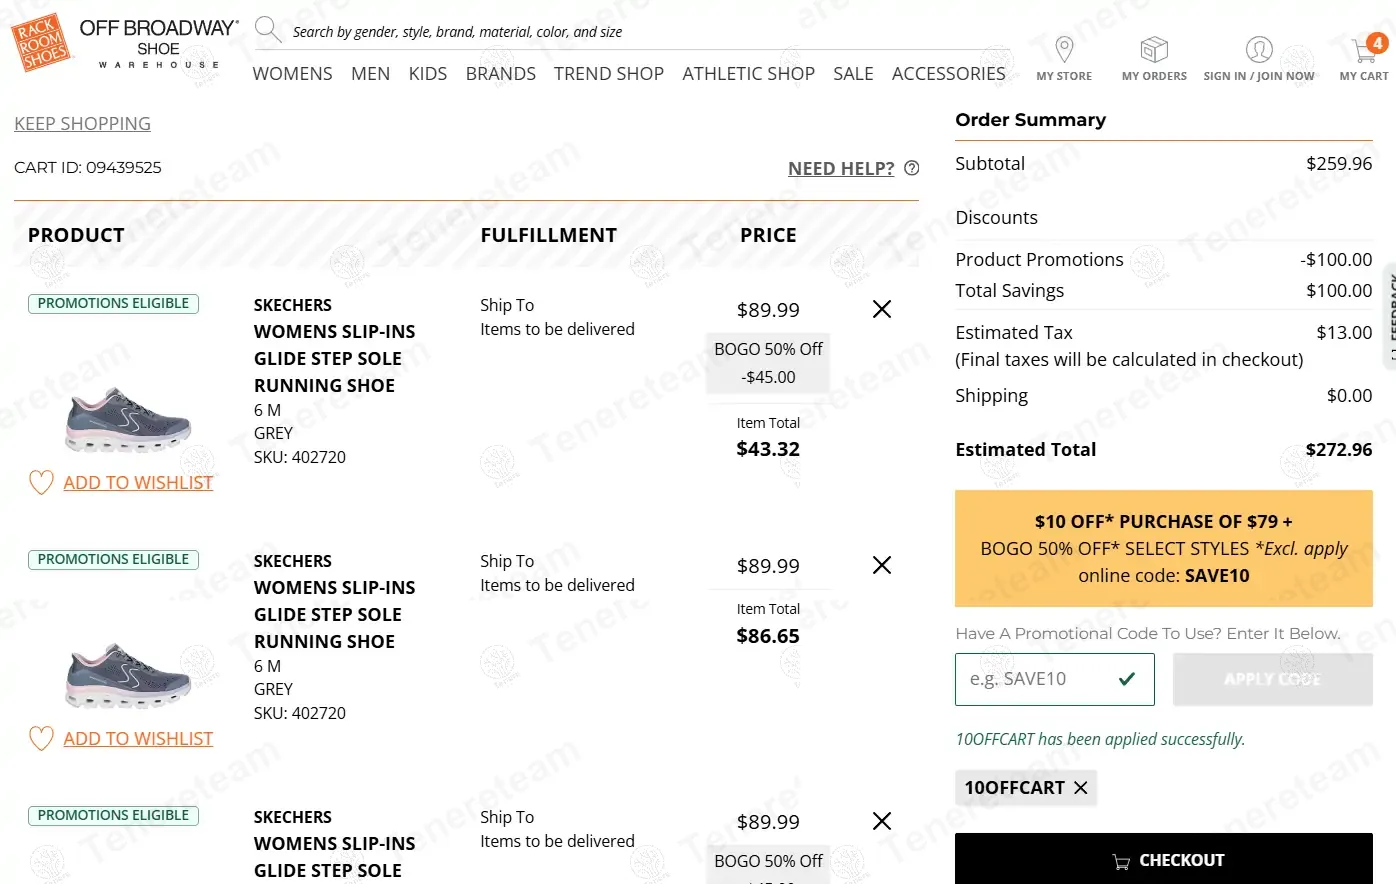The image size is (1396, 884).
Task: Remove third Skechers shoe from cart
Action: 882,821
